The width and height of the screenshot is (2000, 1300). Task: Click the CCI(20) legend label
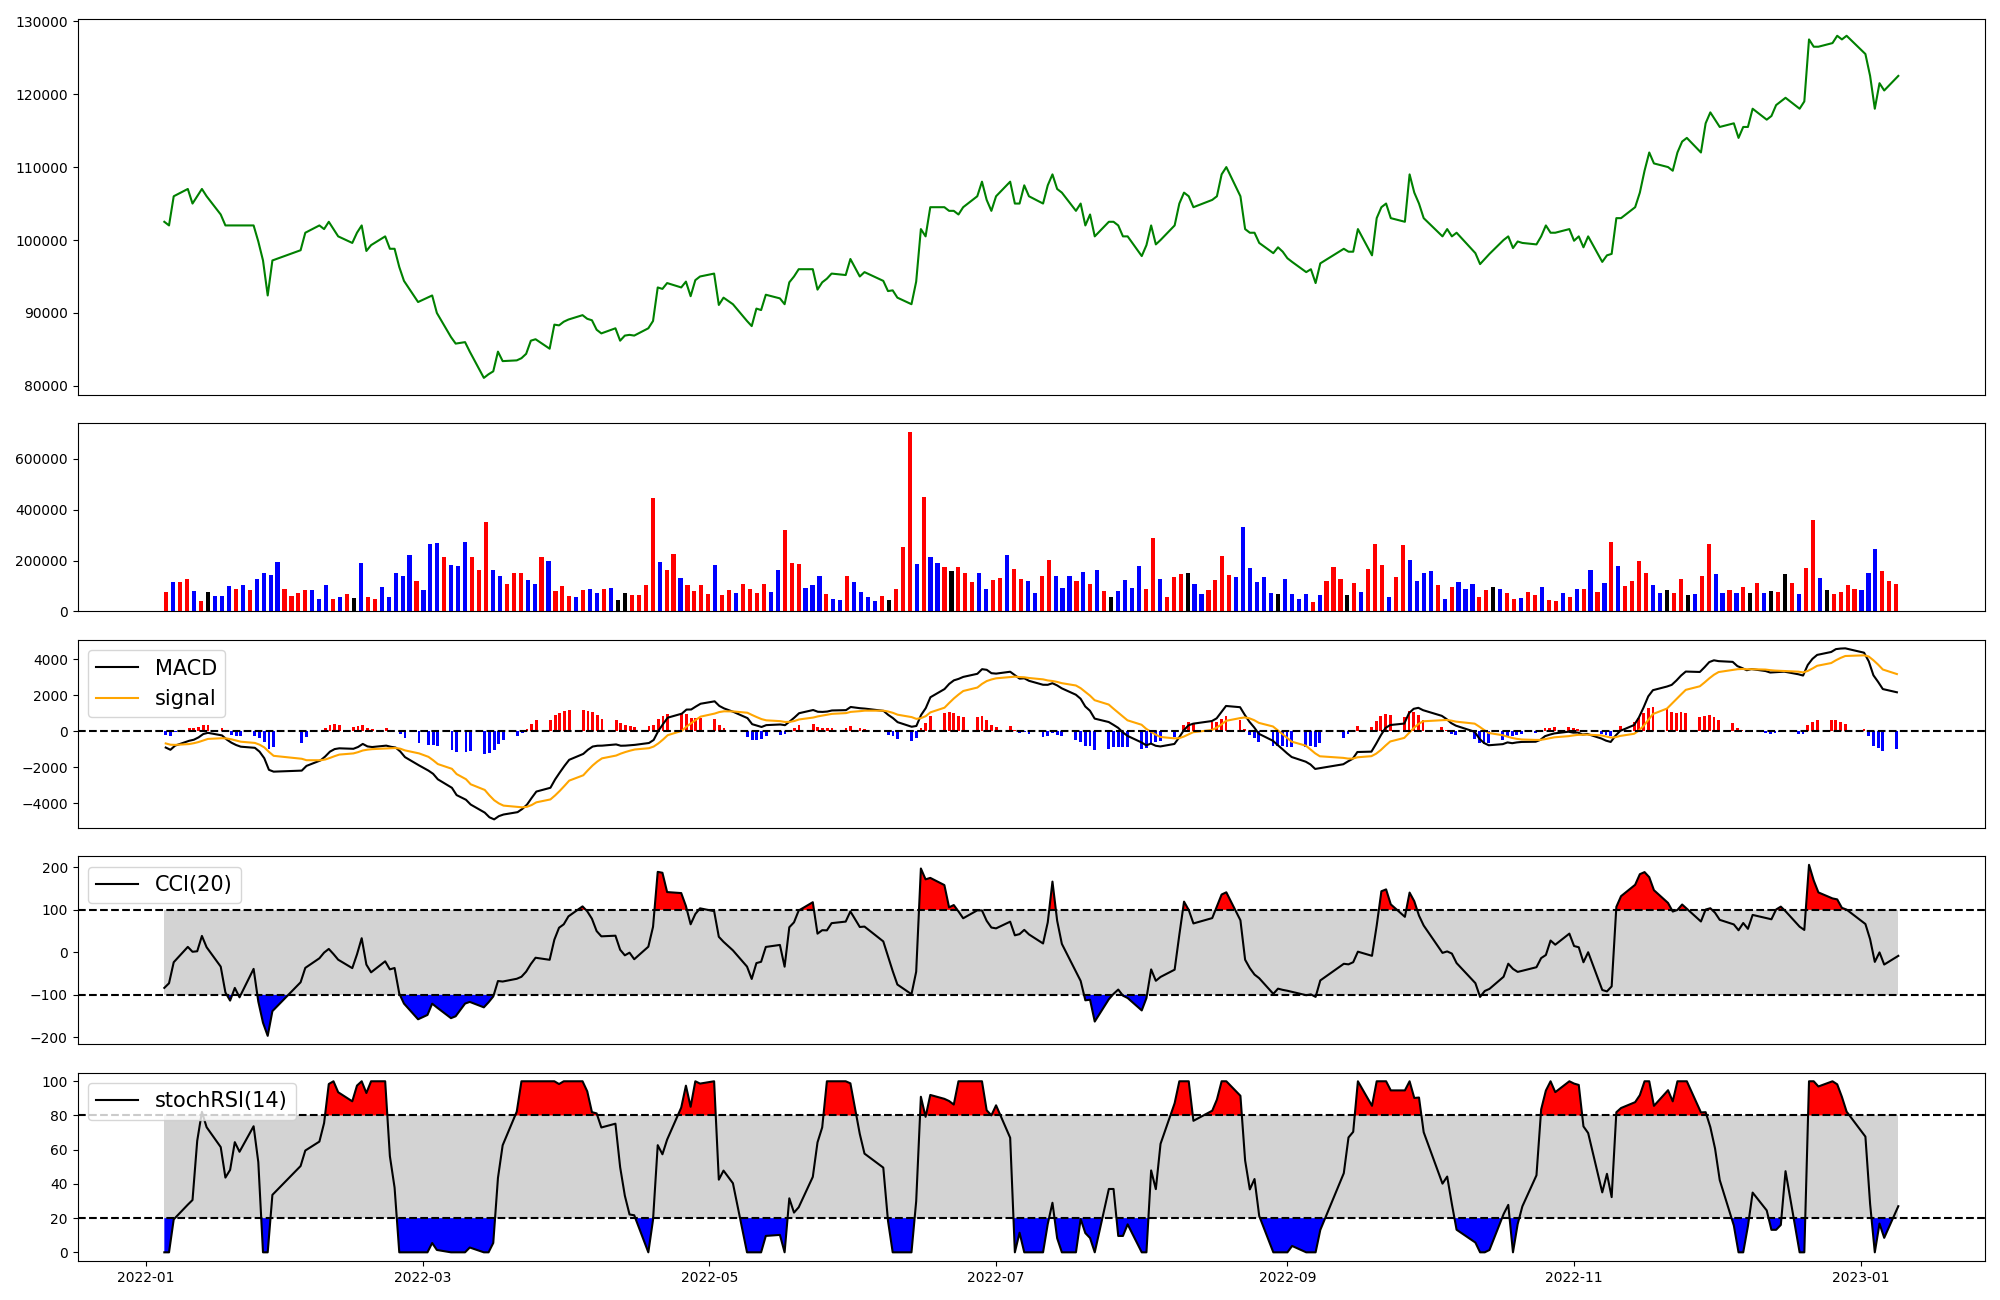point(192,884)
